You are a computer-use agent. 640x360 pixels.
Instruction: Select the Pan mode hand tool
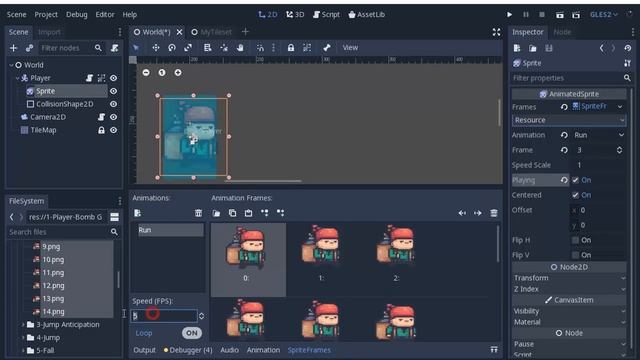[x=240, y=48]
